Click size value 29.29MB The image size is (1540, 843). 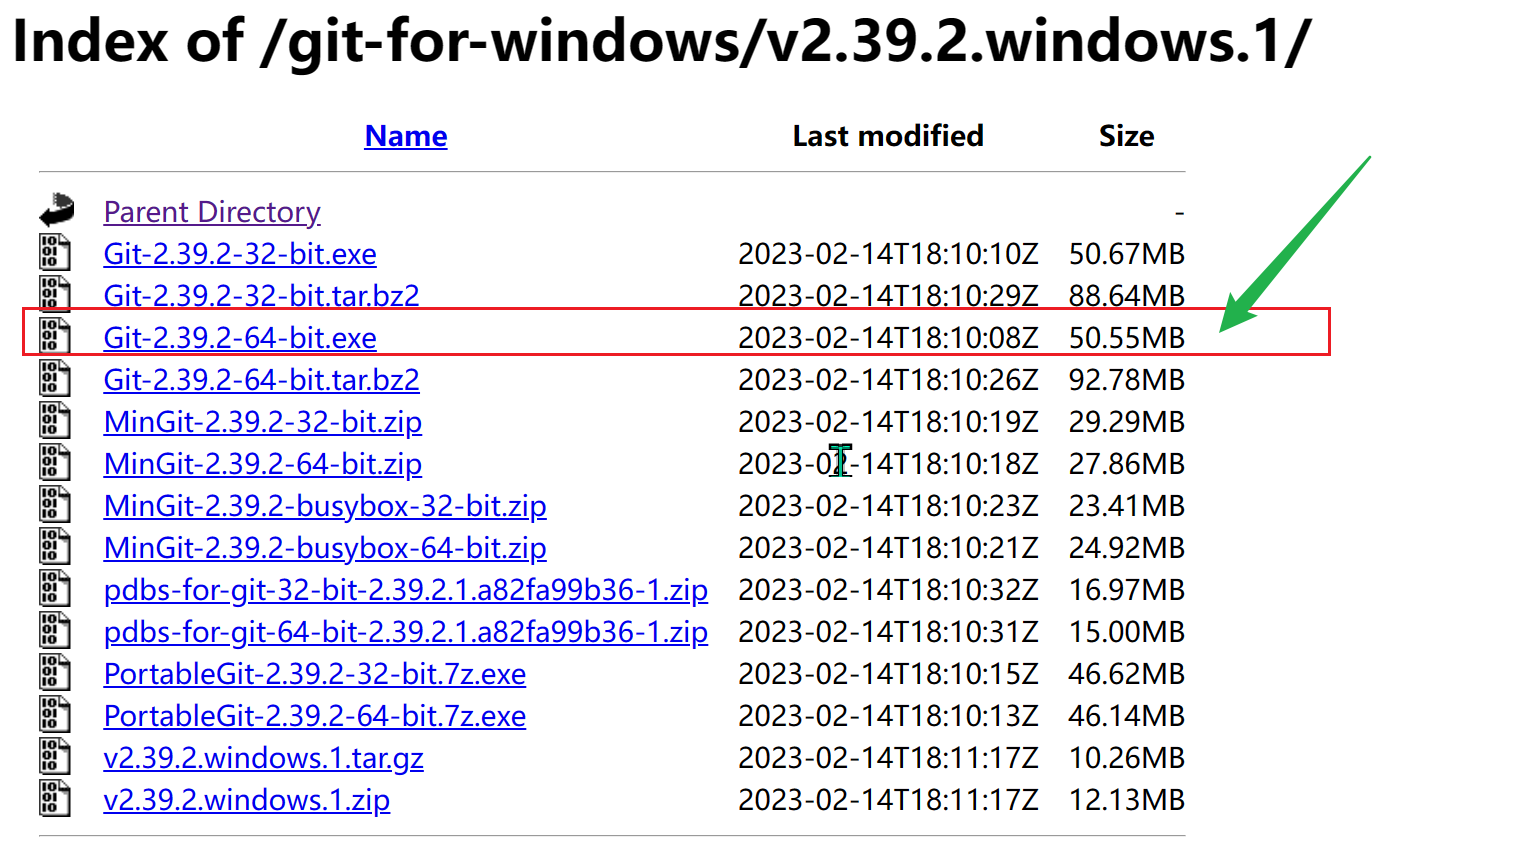[x=1127, y=422]
